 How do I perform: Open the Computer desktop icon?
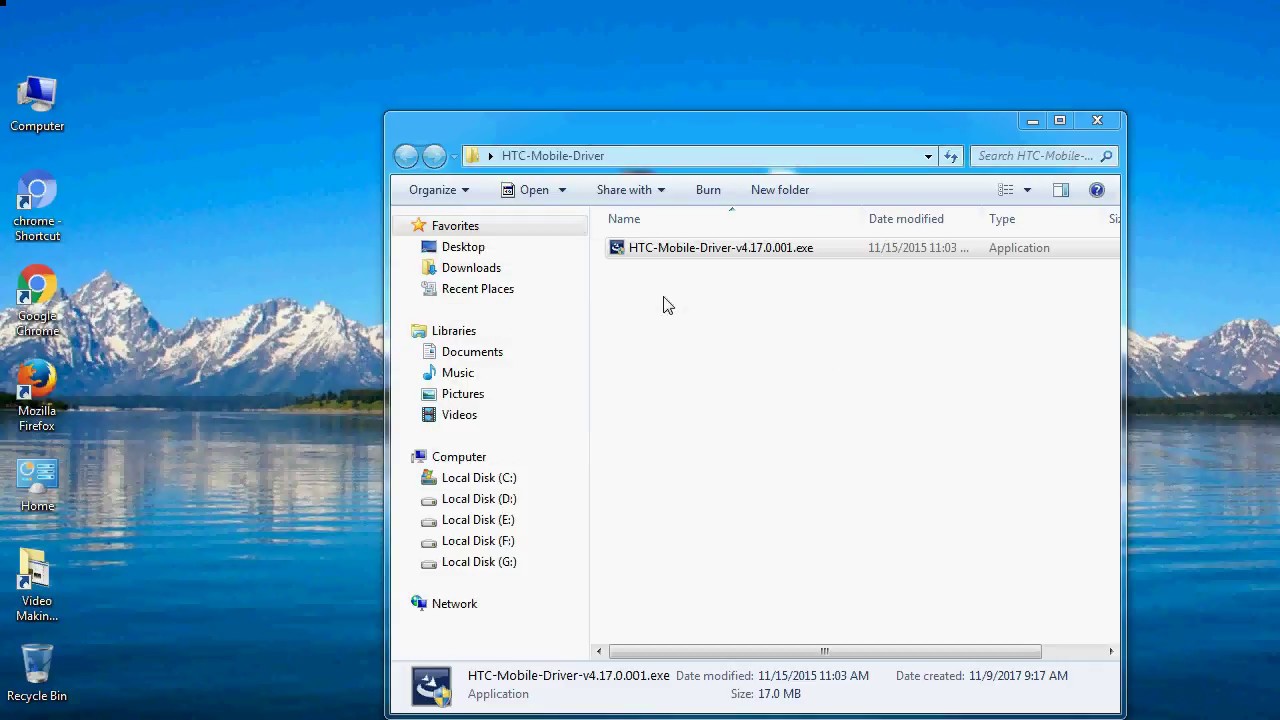point(37,104)
